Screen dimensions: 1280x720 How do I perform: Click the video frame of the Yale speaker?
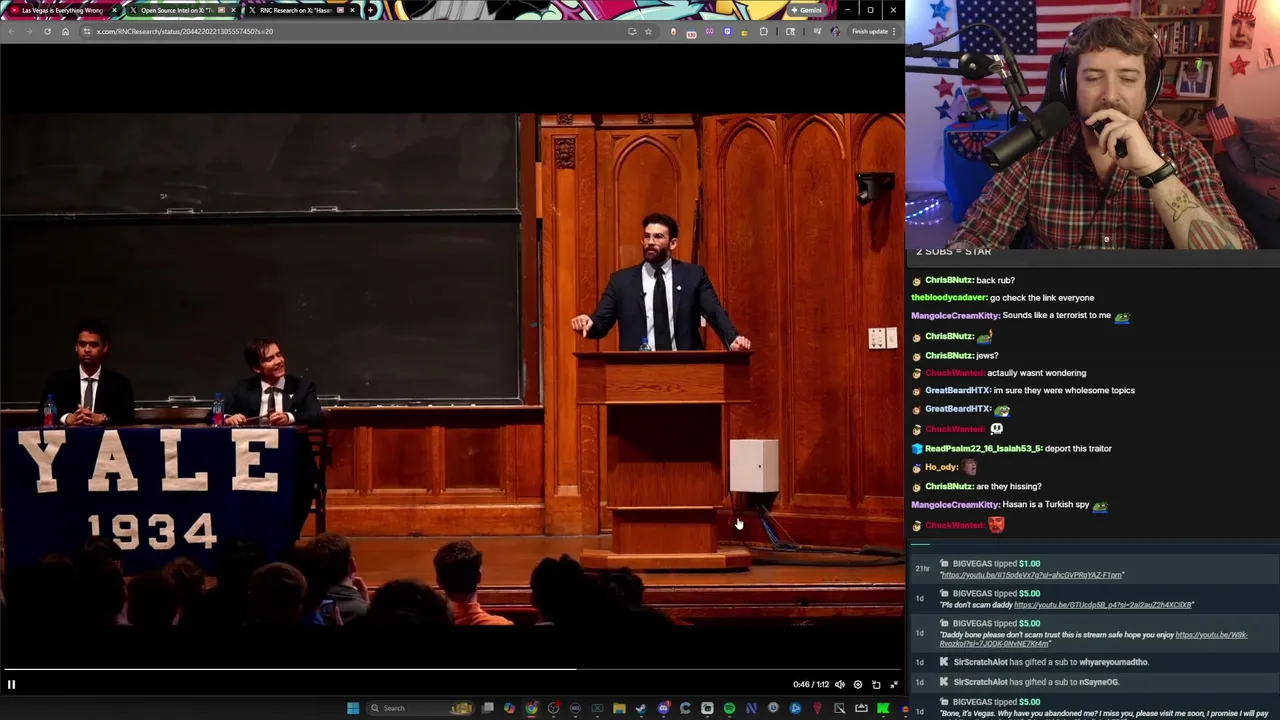452,370
